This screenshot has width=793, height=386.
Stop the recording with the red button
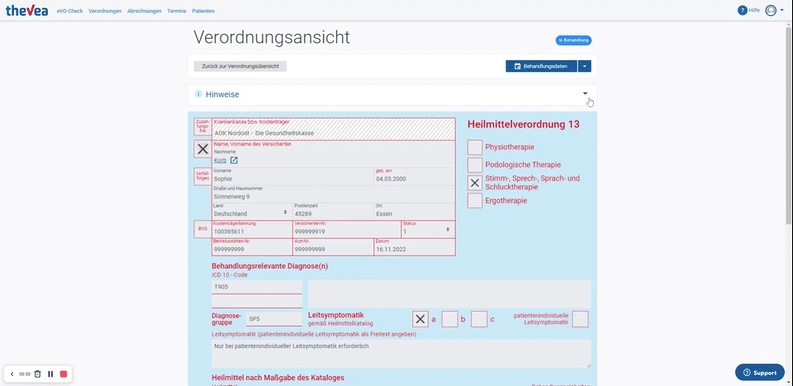click(x=63, y=374)
